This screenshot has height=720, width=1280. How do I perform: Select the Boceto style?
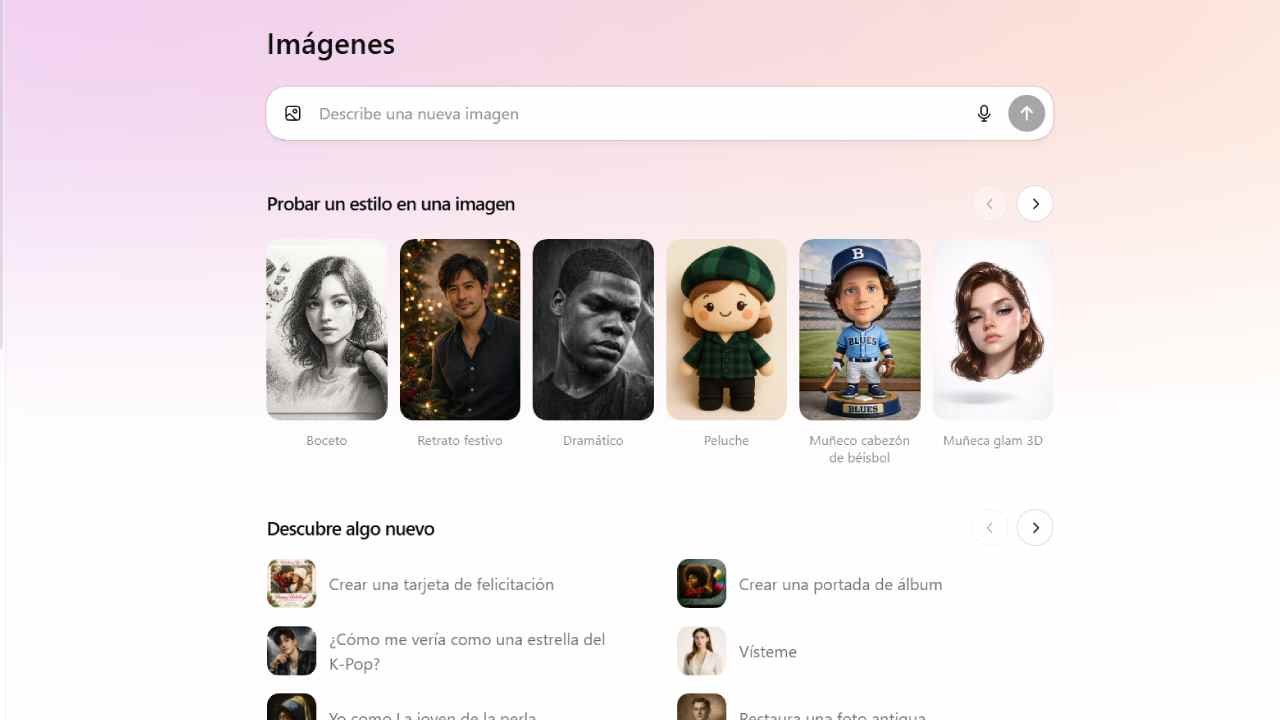coord(326,330)
